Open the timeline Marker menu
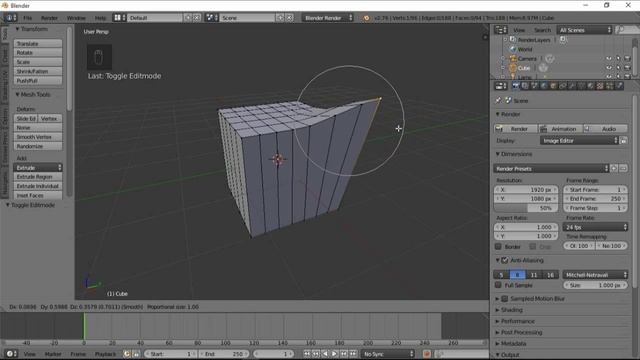This screenshot has width=640, height=360. point(53,354)
